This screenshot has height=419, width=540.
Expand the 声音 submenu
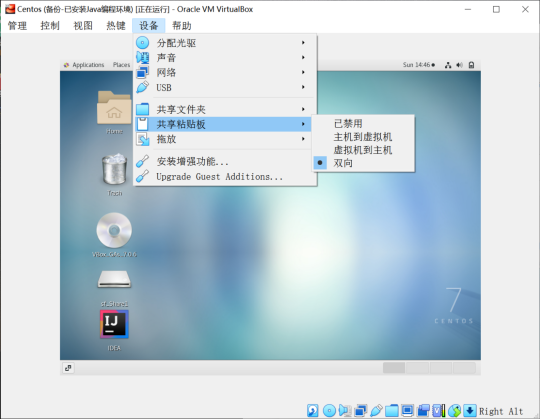pos(303,57)
